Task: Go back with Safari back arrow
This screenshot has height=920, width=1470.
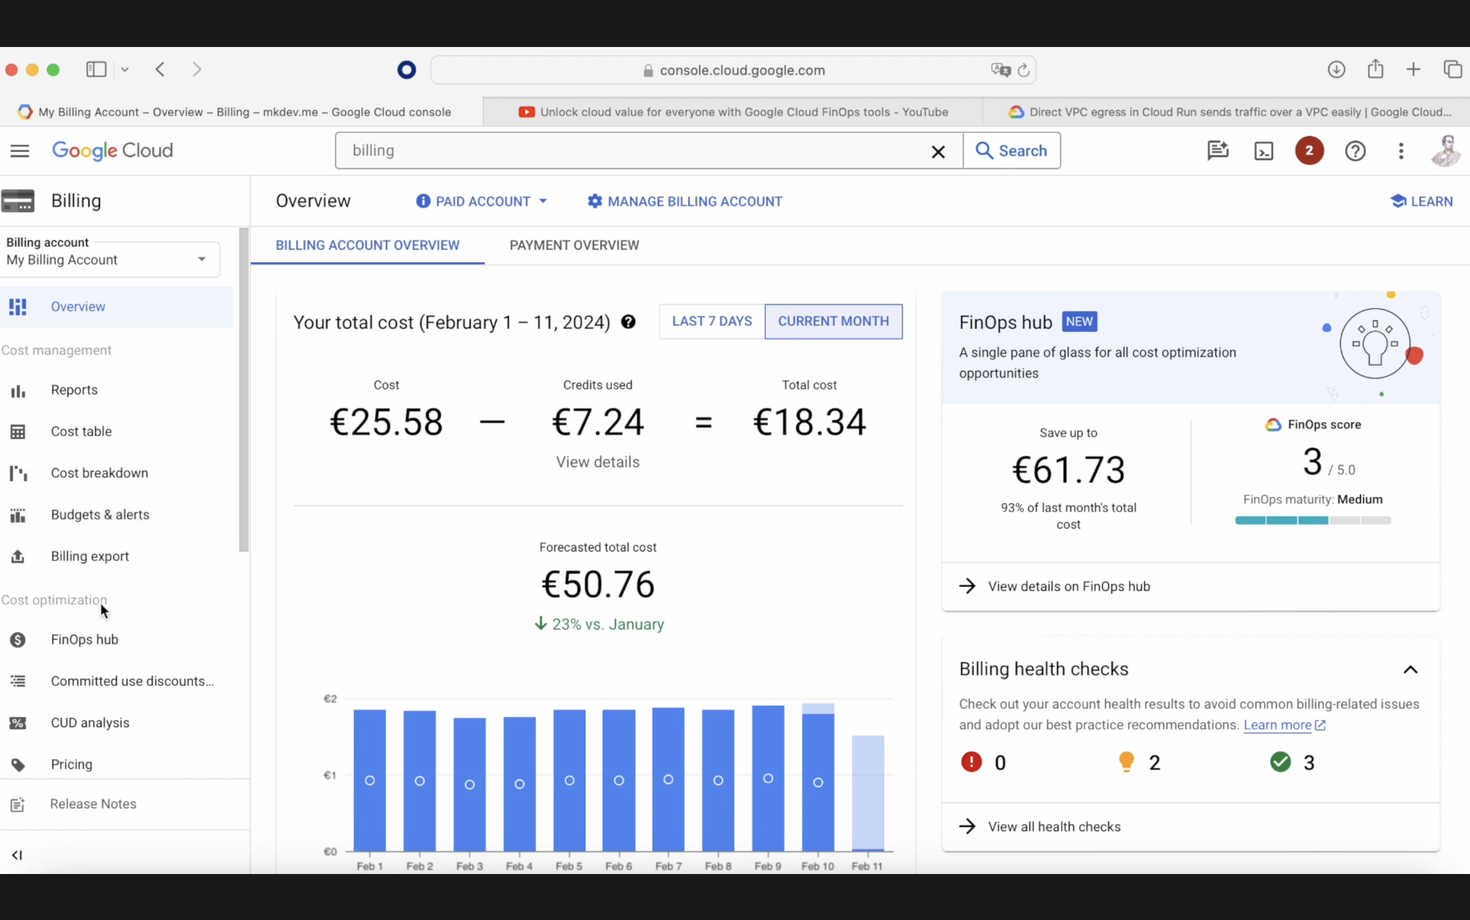Action: click(x=160, y=69)
